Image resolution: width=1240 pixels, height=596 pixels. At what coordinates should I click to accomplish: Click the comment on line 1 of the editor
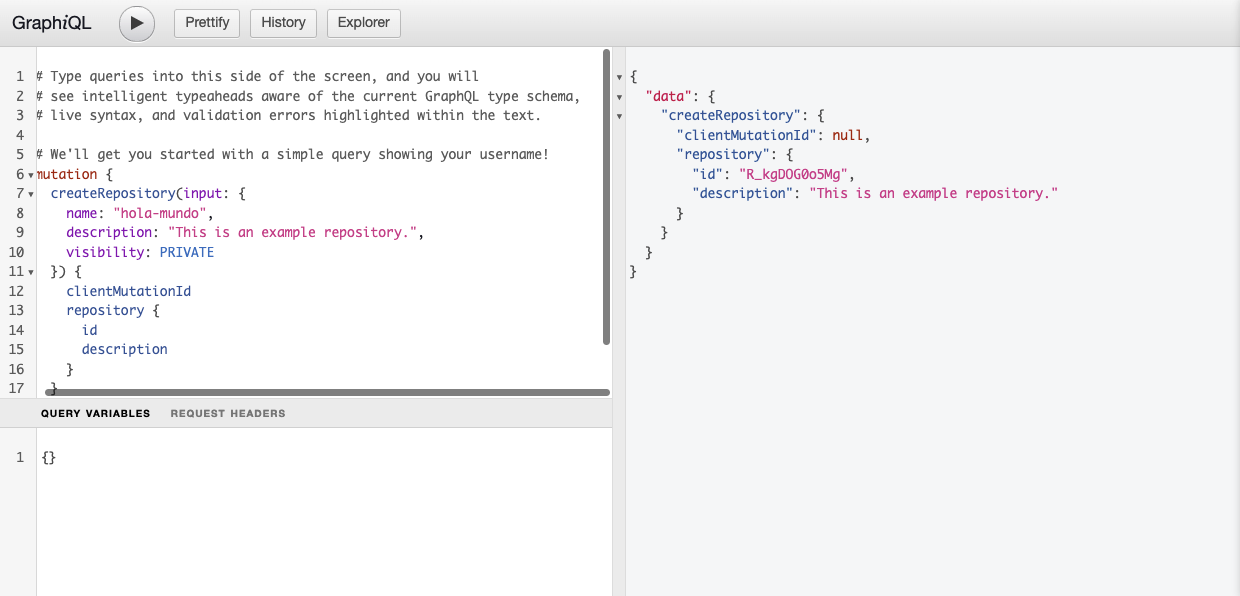(258, 76)
